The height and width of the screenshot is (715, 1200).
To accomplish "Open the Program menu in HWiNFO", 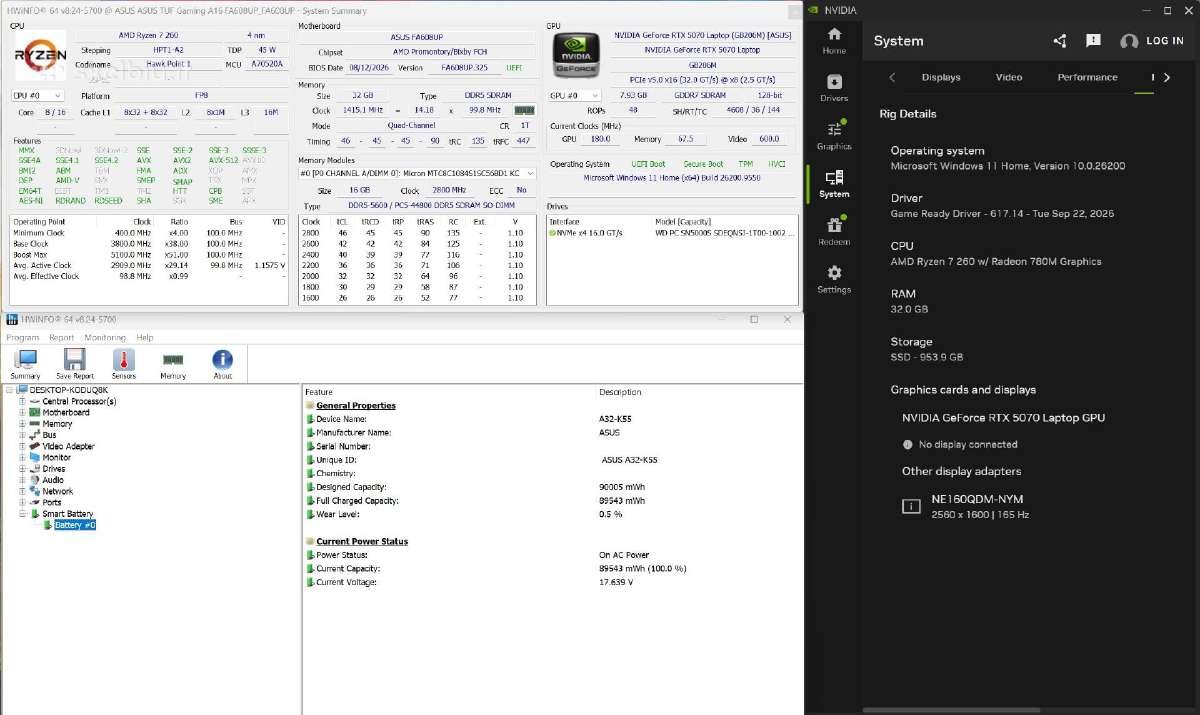I will pyautogui.click(x=22, y=338).
